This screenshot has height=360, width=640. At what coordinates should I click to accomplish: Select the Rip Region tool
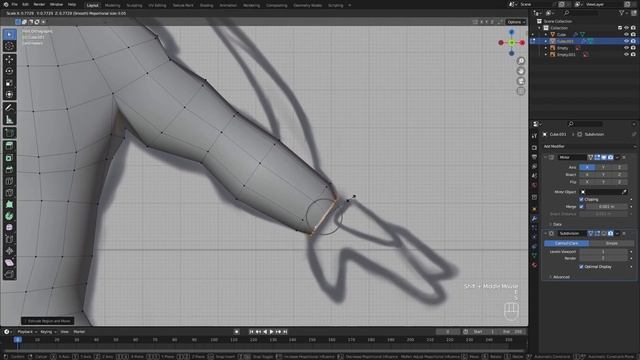coord(9,274)
